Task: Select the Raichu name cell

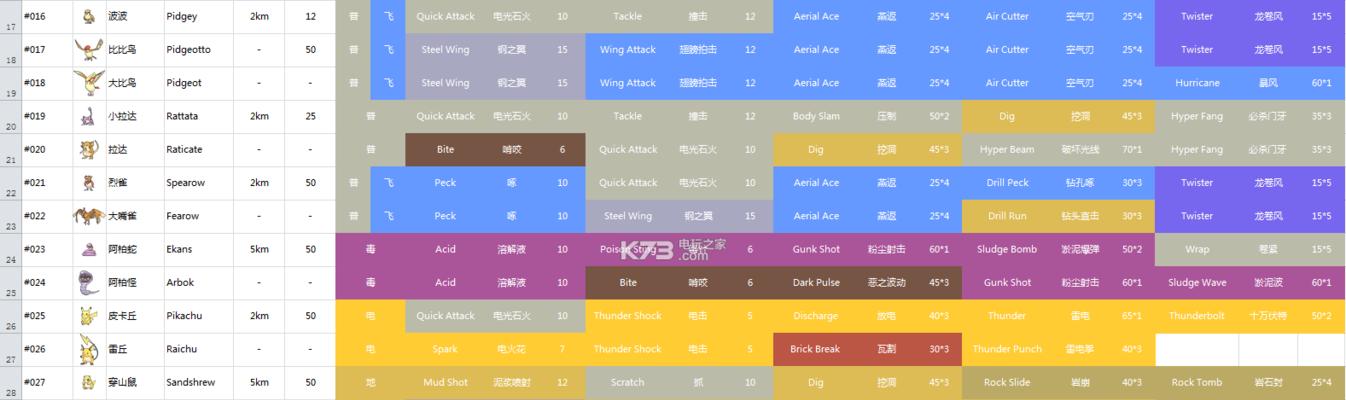Action: point(199,349)
